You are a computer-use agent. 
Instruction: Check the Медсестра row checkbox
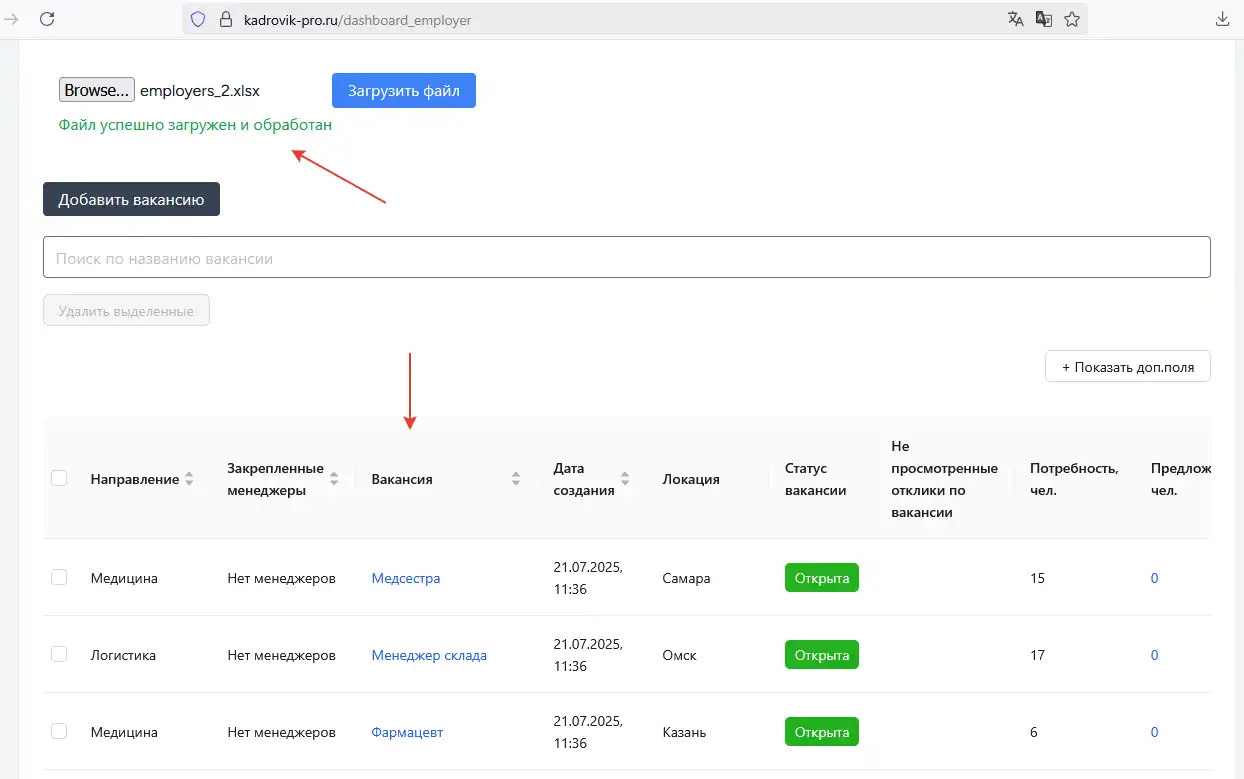click(59, 577)
